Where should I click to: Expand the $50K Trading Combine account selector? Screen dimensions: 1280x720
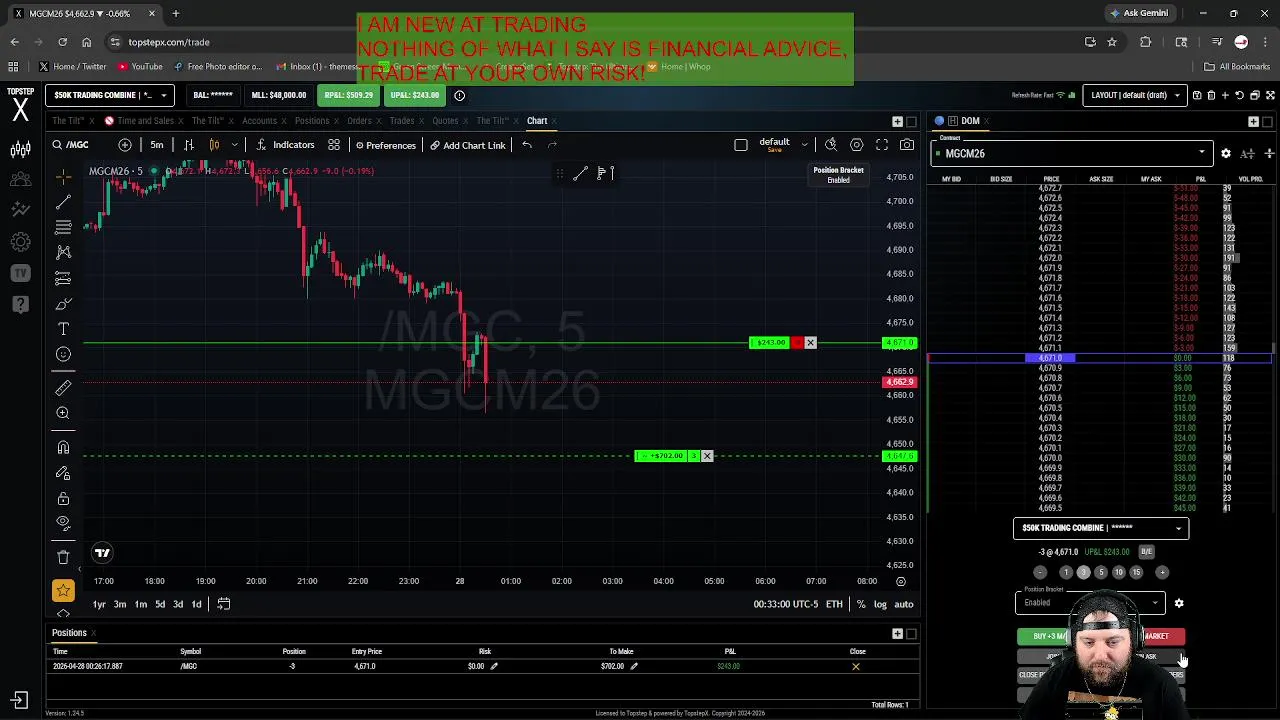point(110,95)
